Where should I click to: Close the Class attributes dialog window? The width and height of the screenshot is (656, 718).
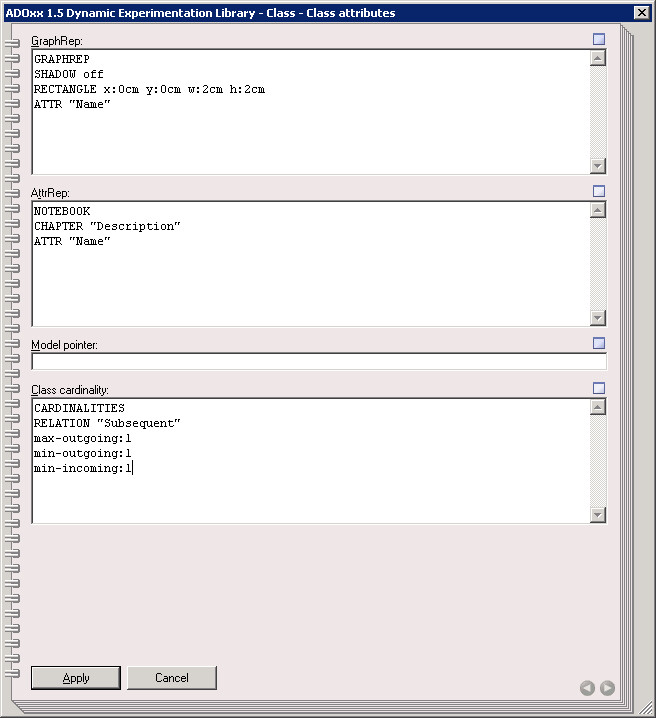pos(641,13)
